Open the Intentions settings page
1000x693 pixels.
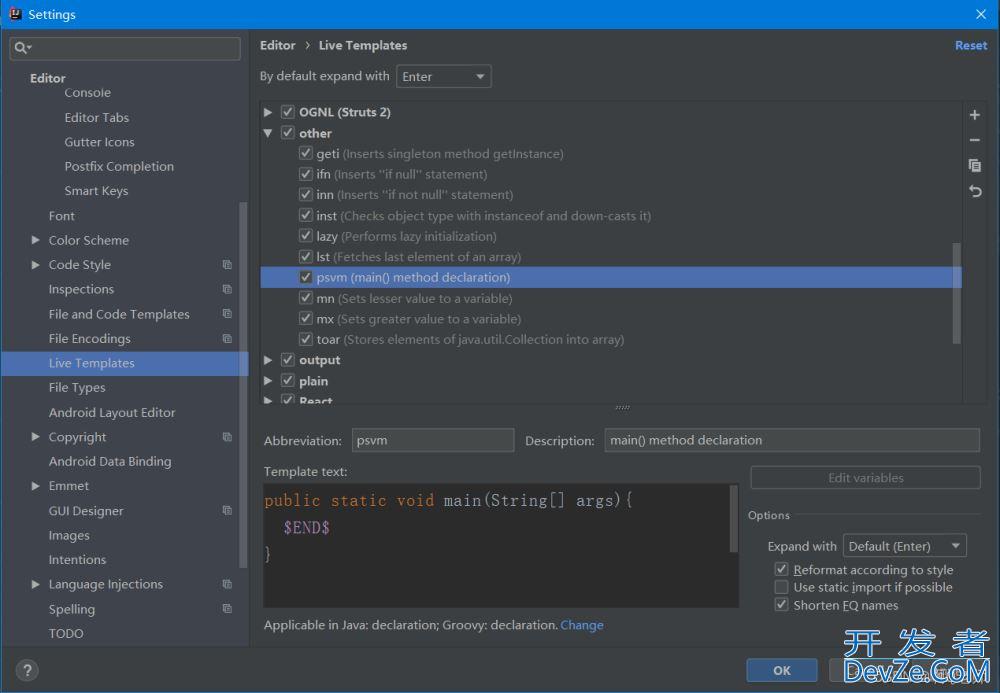coord(77,560)
